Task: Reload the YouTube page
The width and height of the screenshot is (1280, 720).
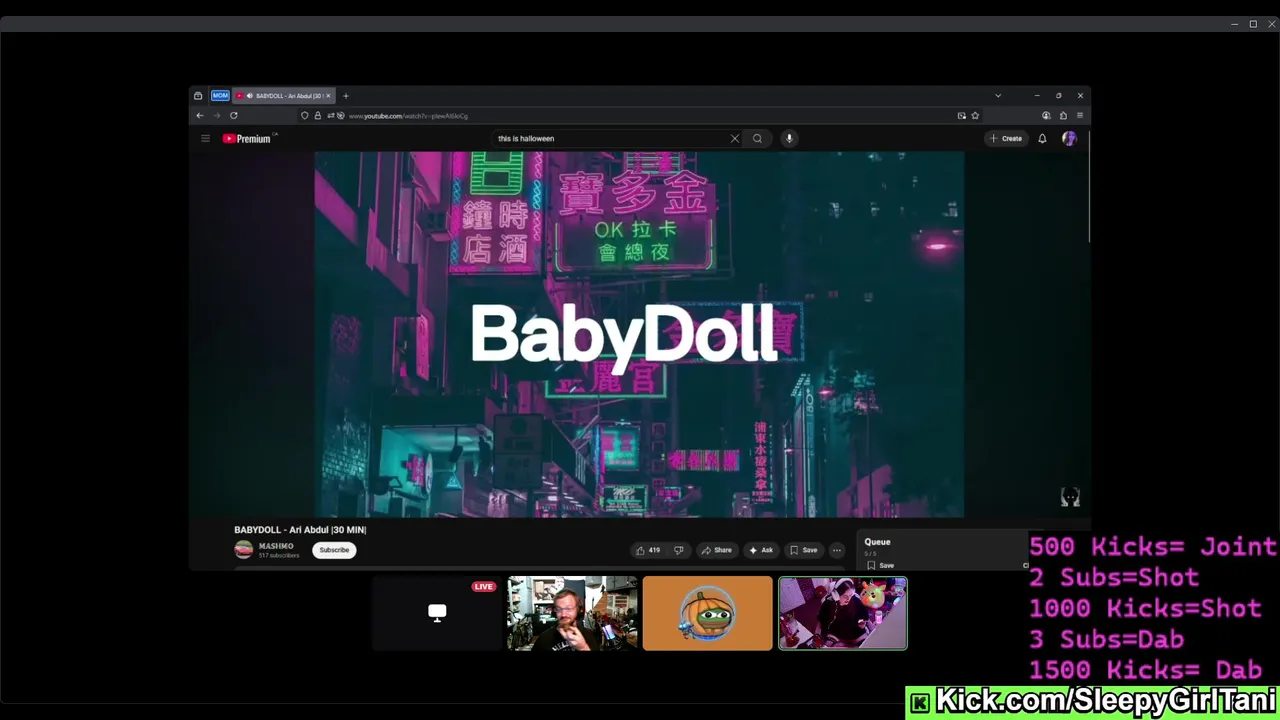Action: click(234, 116)
